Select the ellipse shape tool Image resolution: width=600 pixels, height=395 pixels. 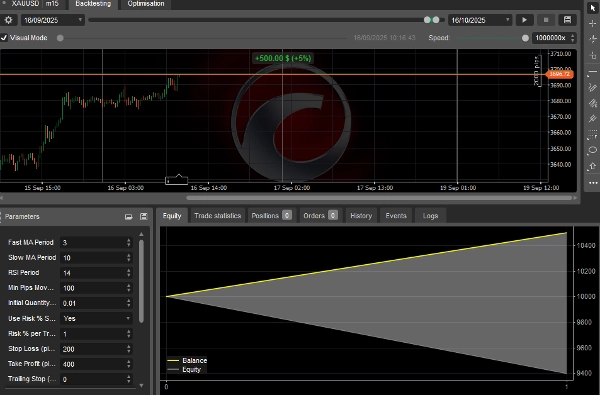click(x=593, y=150)
